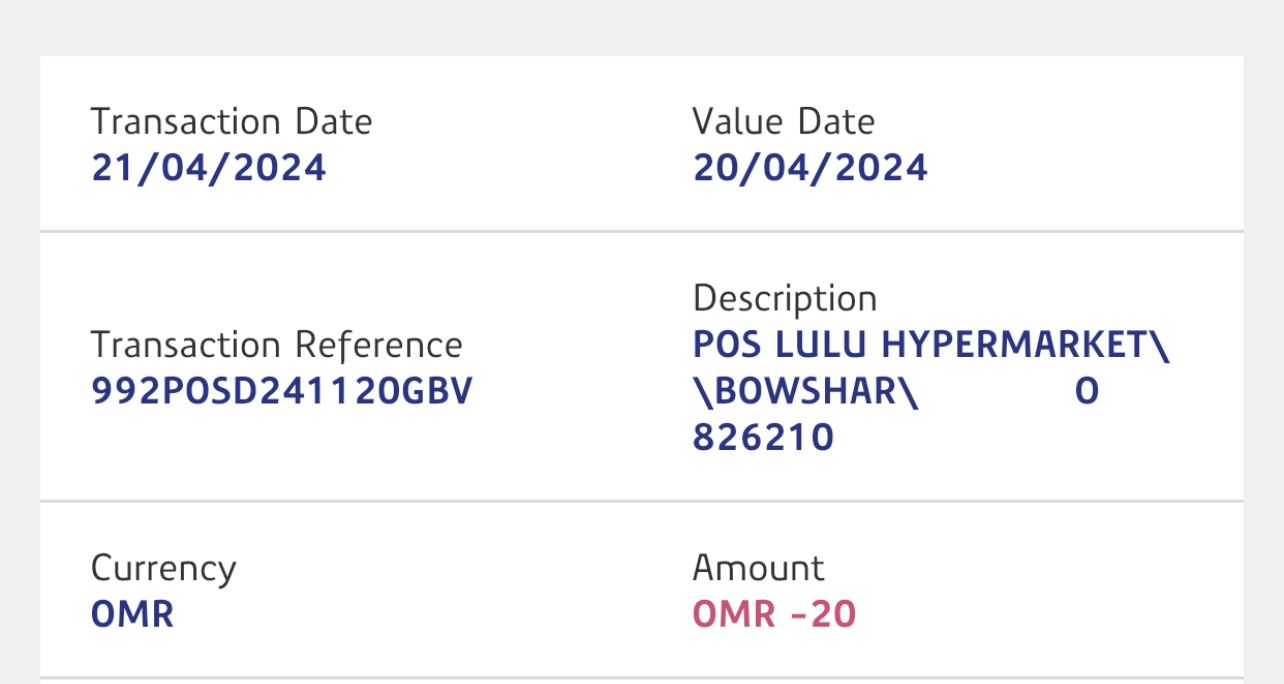Click the Description label
This screenshot has height=684, width=1284.
pyautogui.click(x=784, y=298)
